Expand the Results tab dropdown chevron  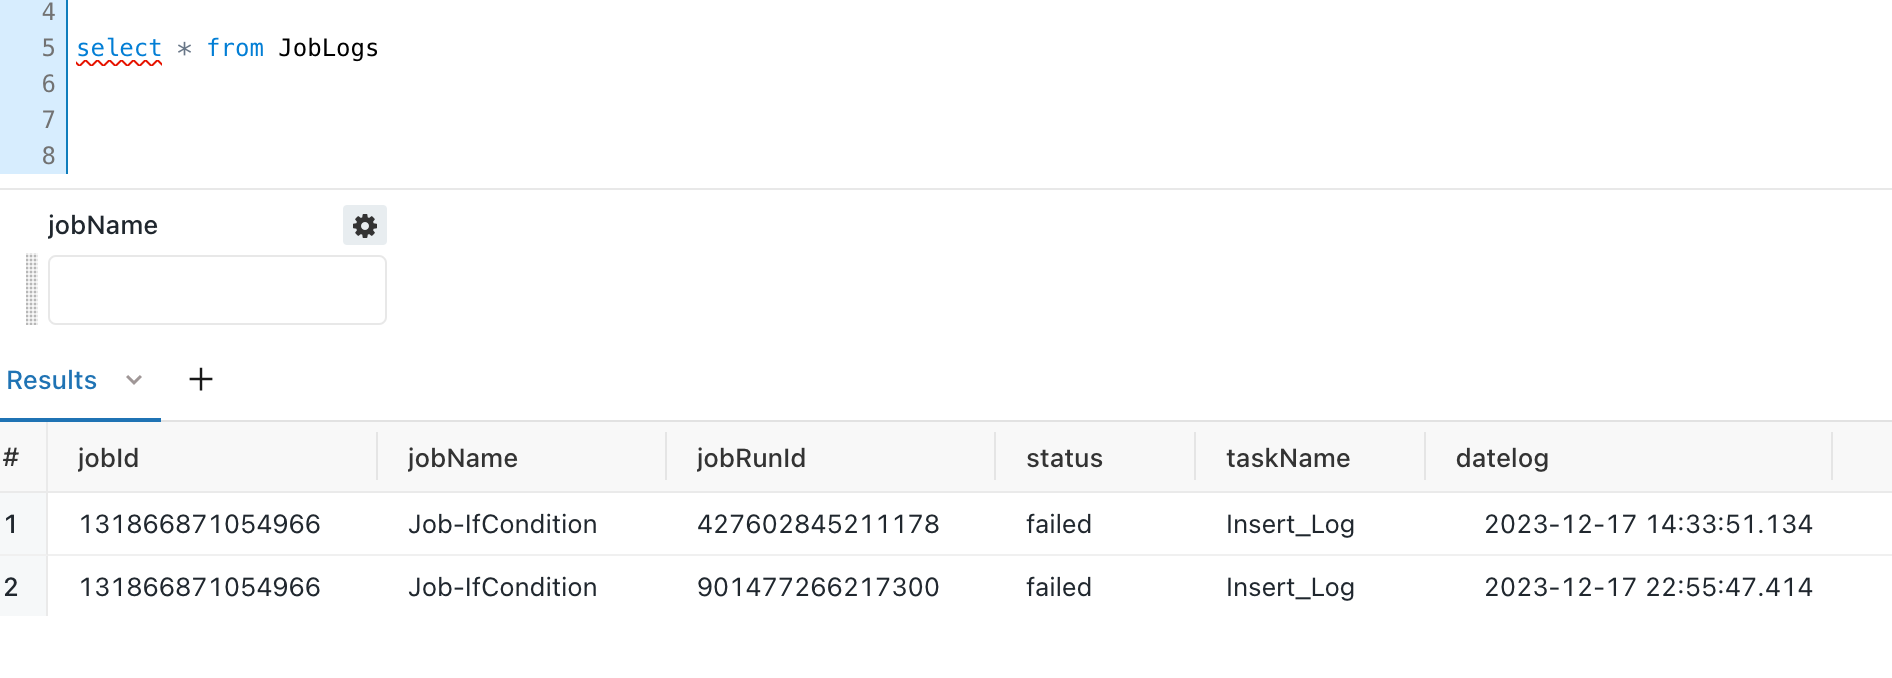(x=134, y=380)
